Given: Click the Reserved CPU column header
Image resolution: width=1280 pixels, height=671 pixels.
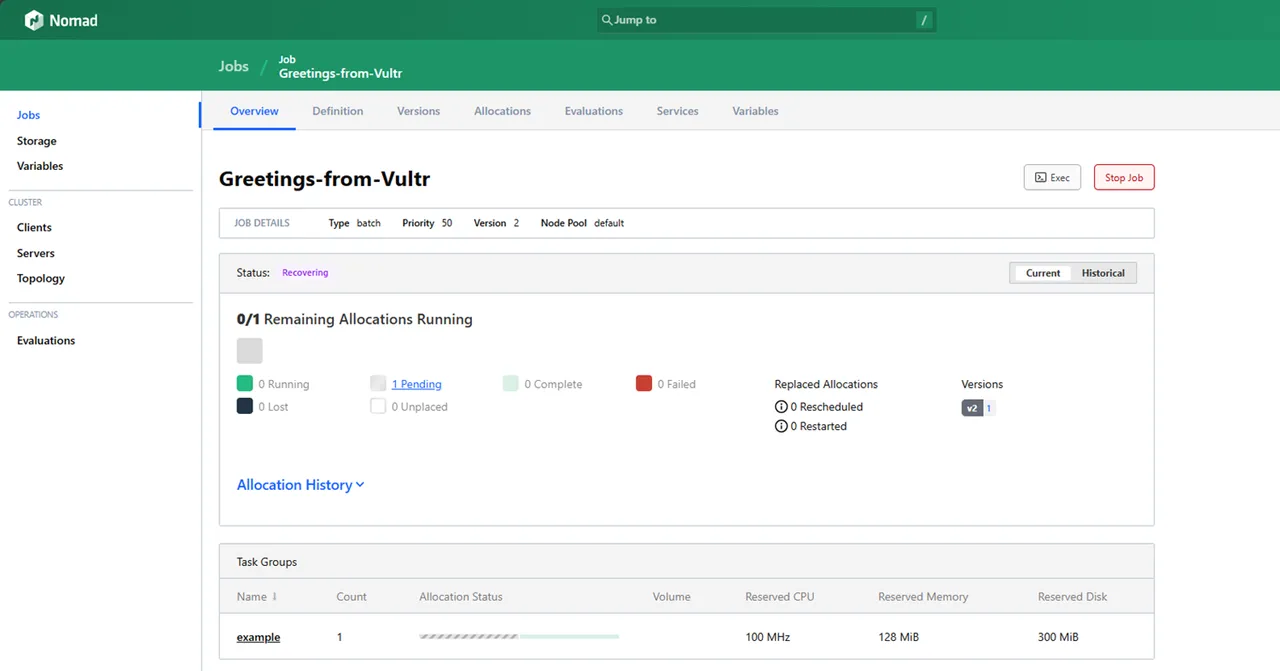Looking at the screenshot, I should (780, 597).
